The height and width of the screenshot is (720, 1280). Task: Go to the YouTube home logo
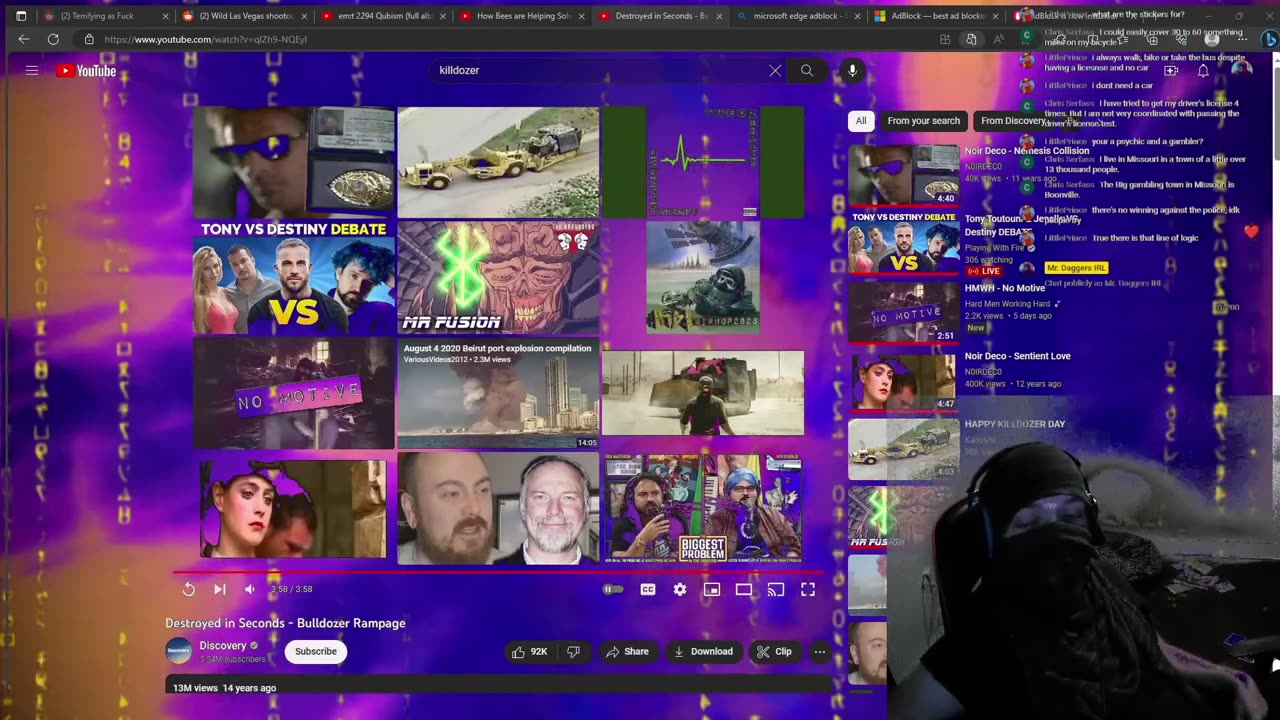click(x=86, y=71)
